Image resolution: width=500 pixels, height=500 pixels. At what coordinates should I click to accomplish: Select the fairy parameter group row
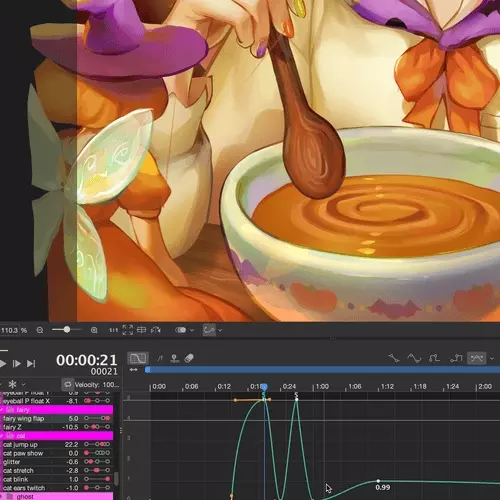point(57,410)
